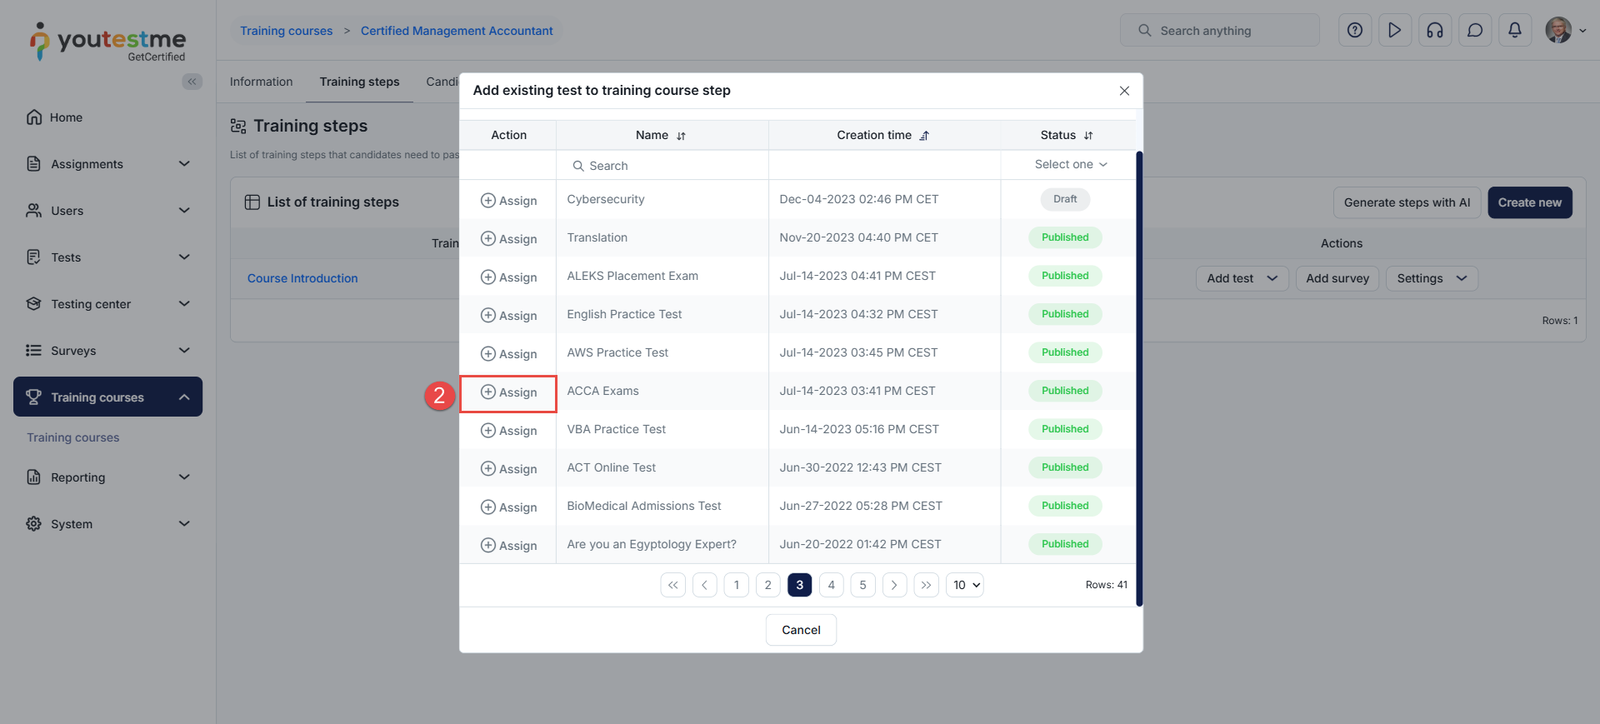The width and height of the screenshot is (1600, 724).
Task: Open Home in the sidebar
Action: (66, 118)
